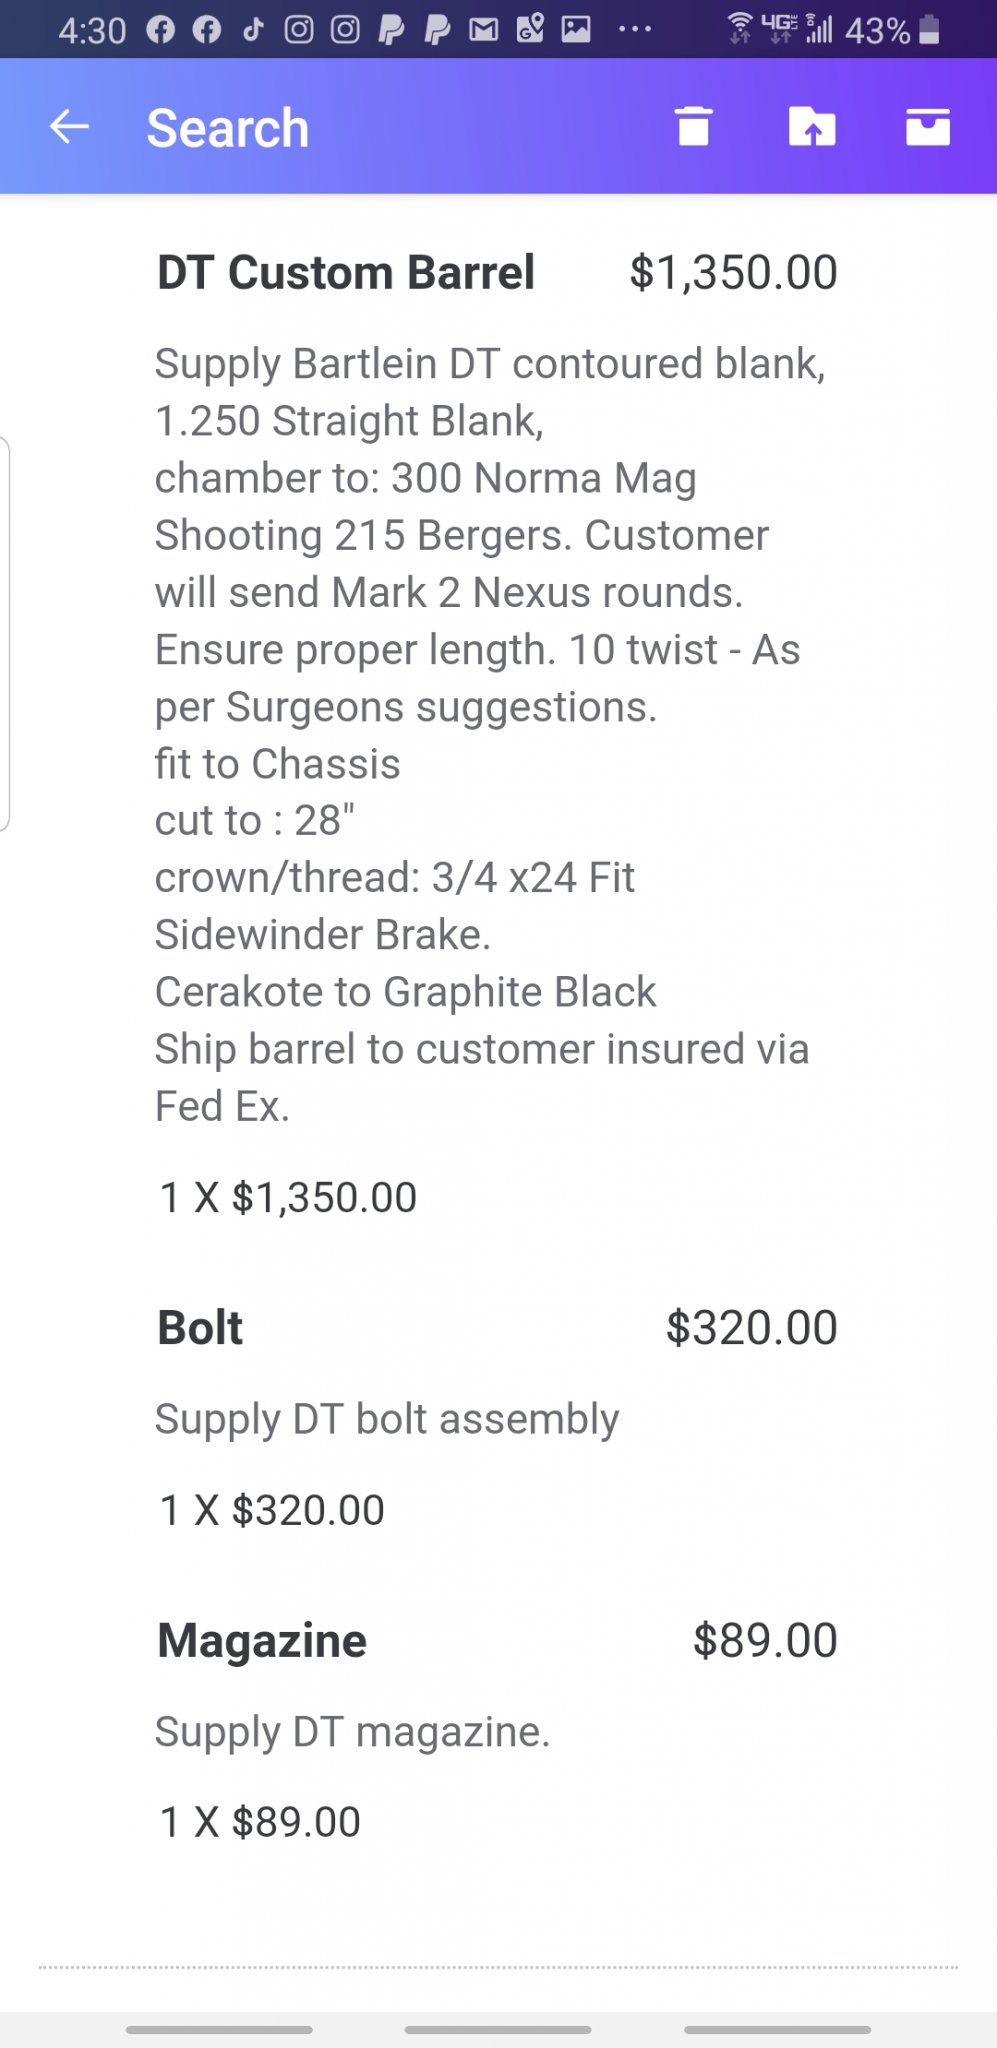
Task: Tap the first Instagram status bar icon
Action: coord(299,30)
